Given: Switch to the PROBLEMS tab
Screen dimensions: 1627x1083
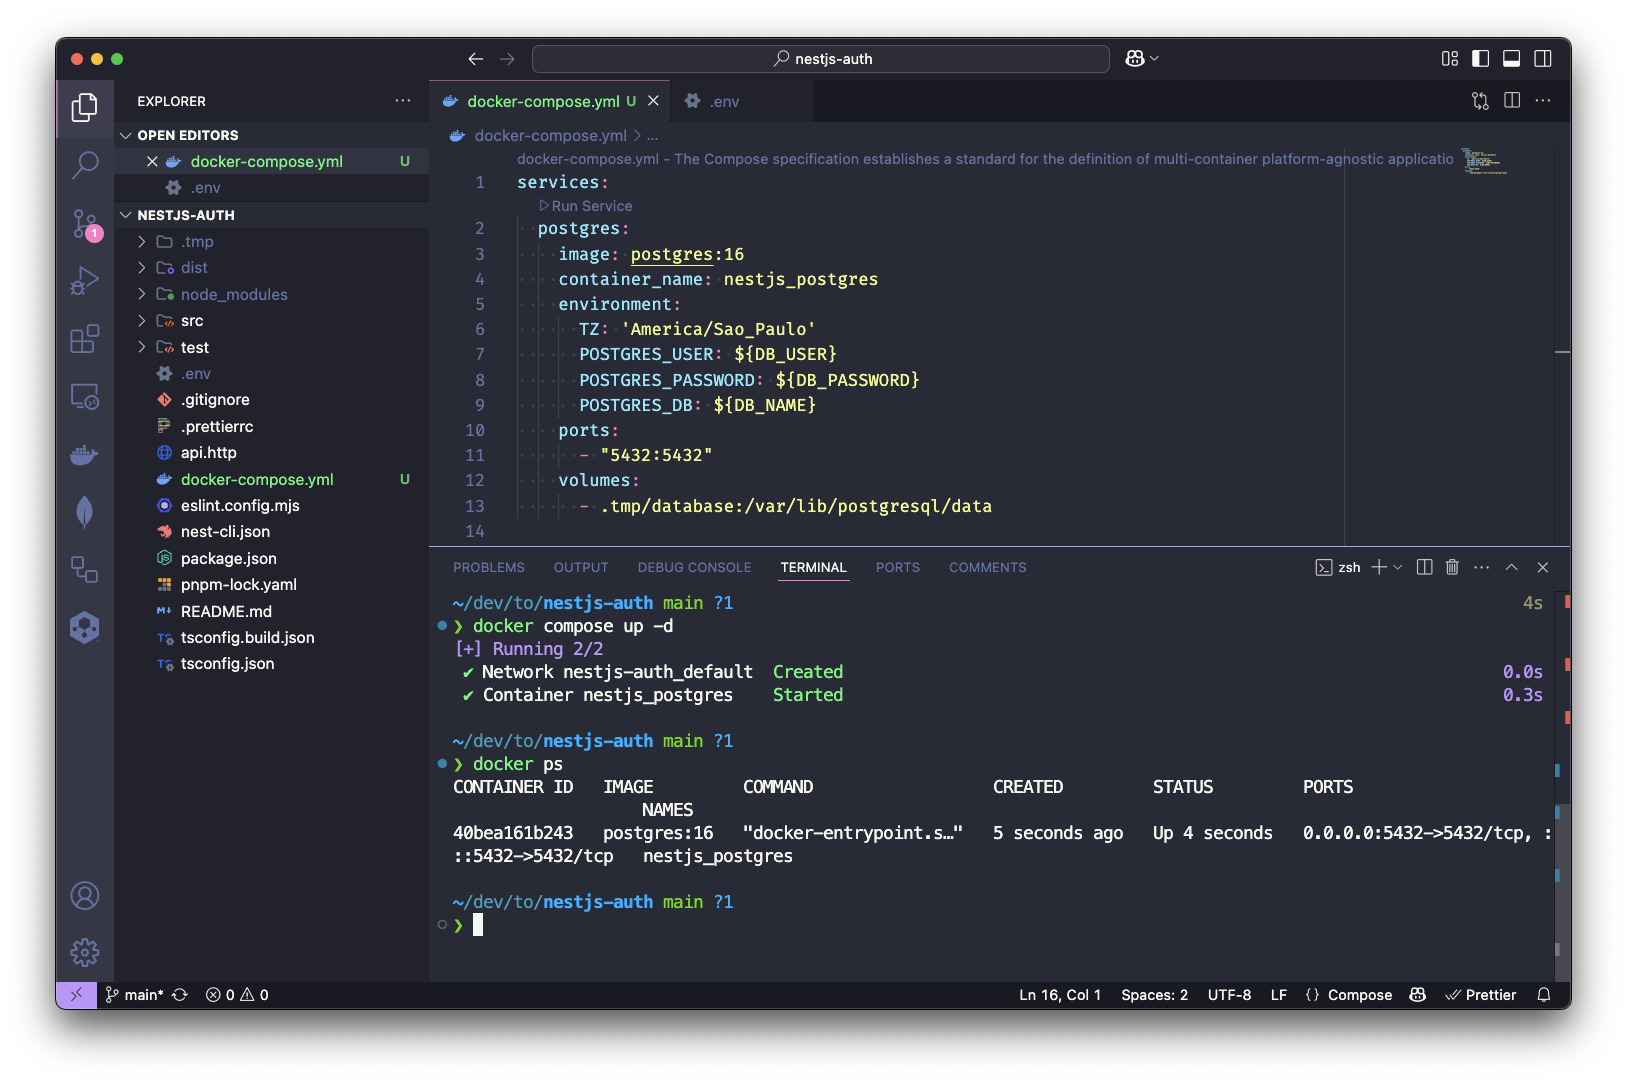Looking at the screenshot, I should tap(488, 567).
